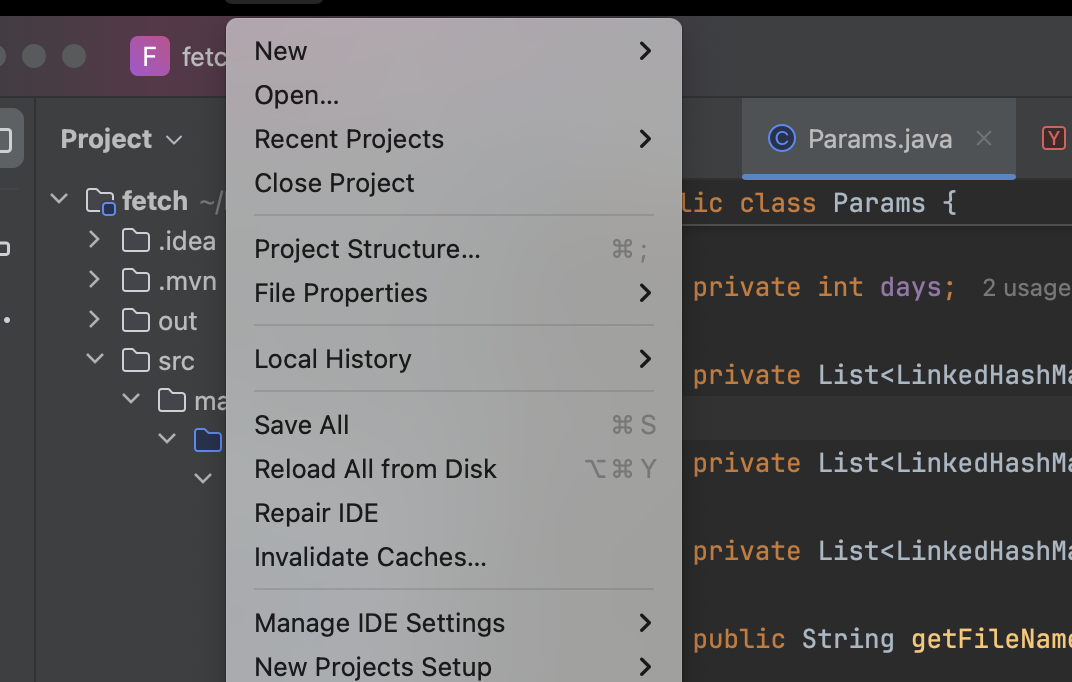1072x682 pixels.
Task: Click the fetch module folder icon
Action: click(x=100, y=201)
